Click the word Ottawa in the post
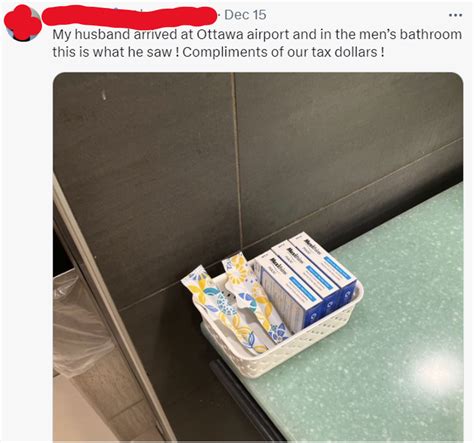The height and width of the screenshot is (443, 474). point(220,35)
